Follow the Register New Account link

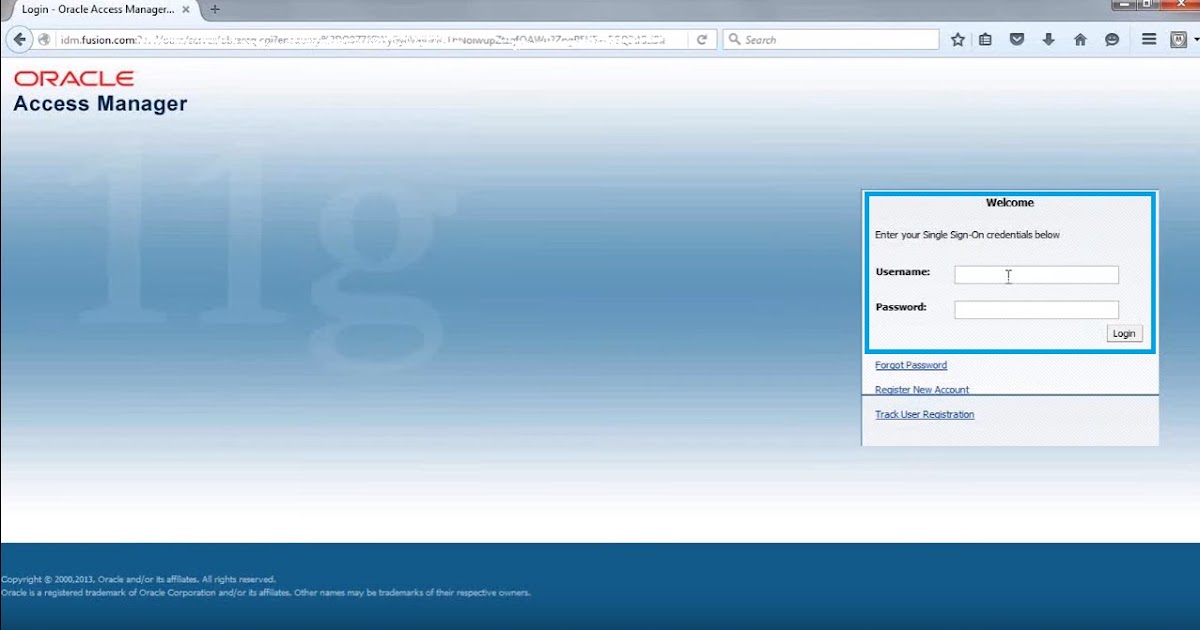920,389
